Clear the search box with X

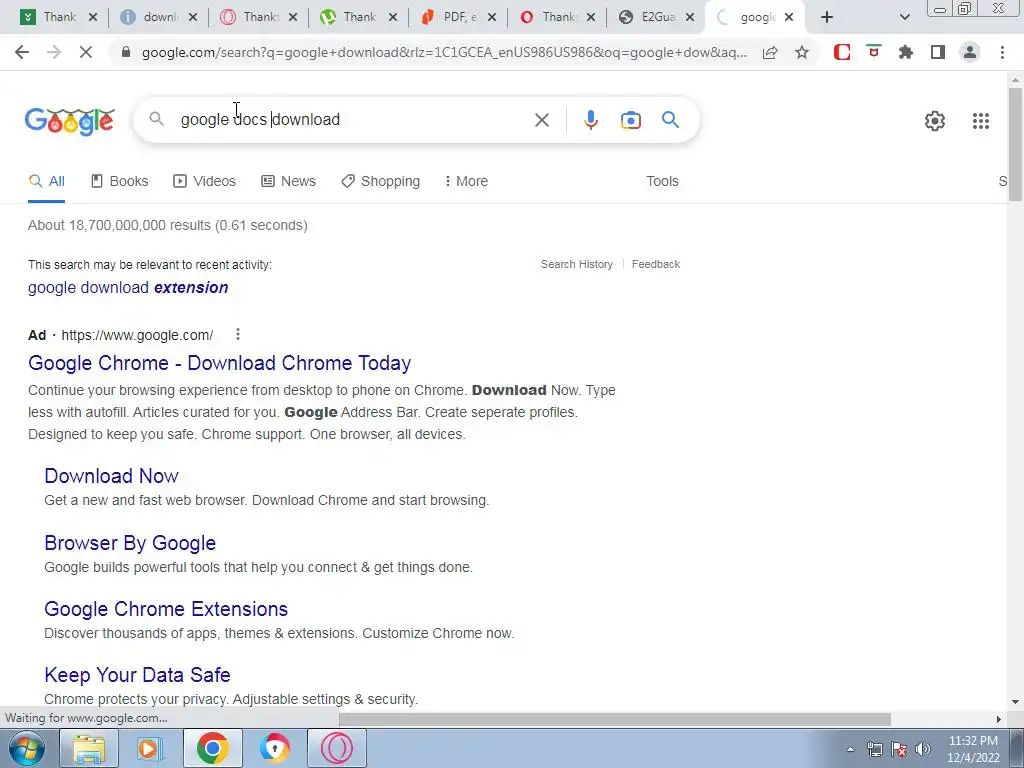(x=541, y=120)
